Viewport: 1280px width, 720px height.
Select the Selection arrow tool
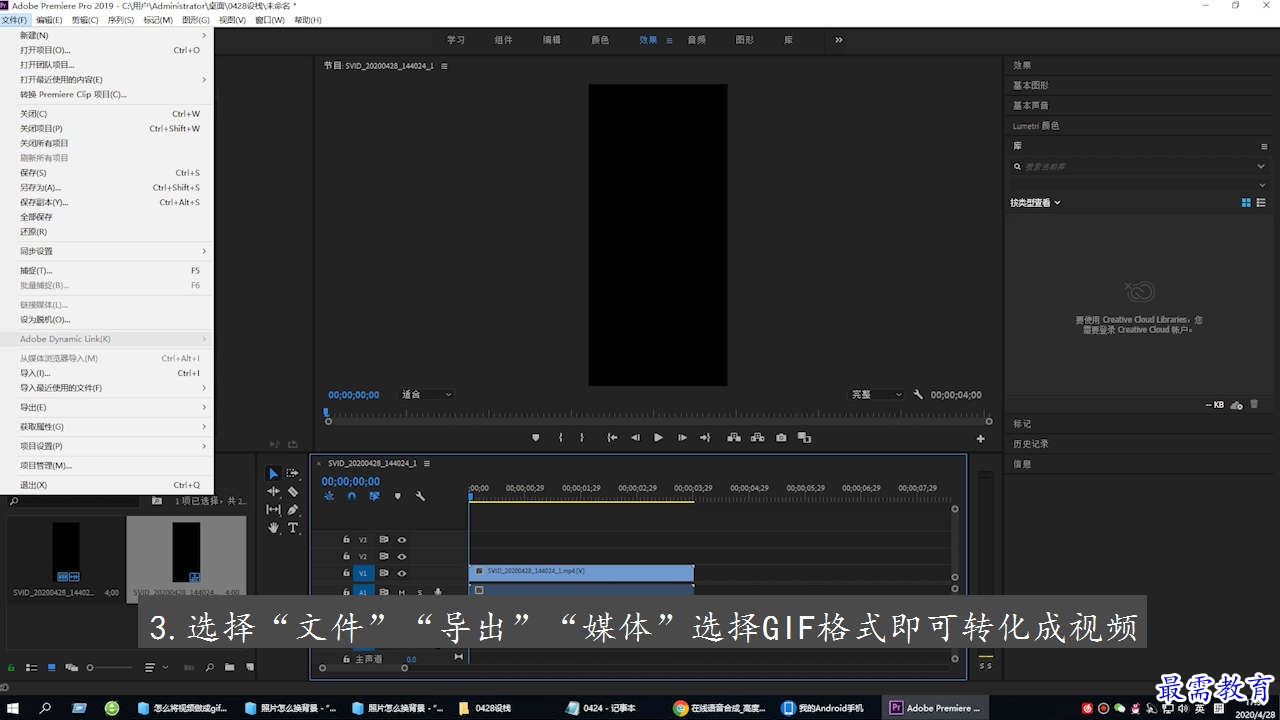pos(273,473)
